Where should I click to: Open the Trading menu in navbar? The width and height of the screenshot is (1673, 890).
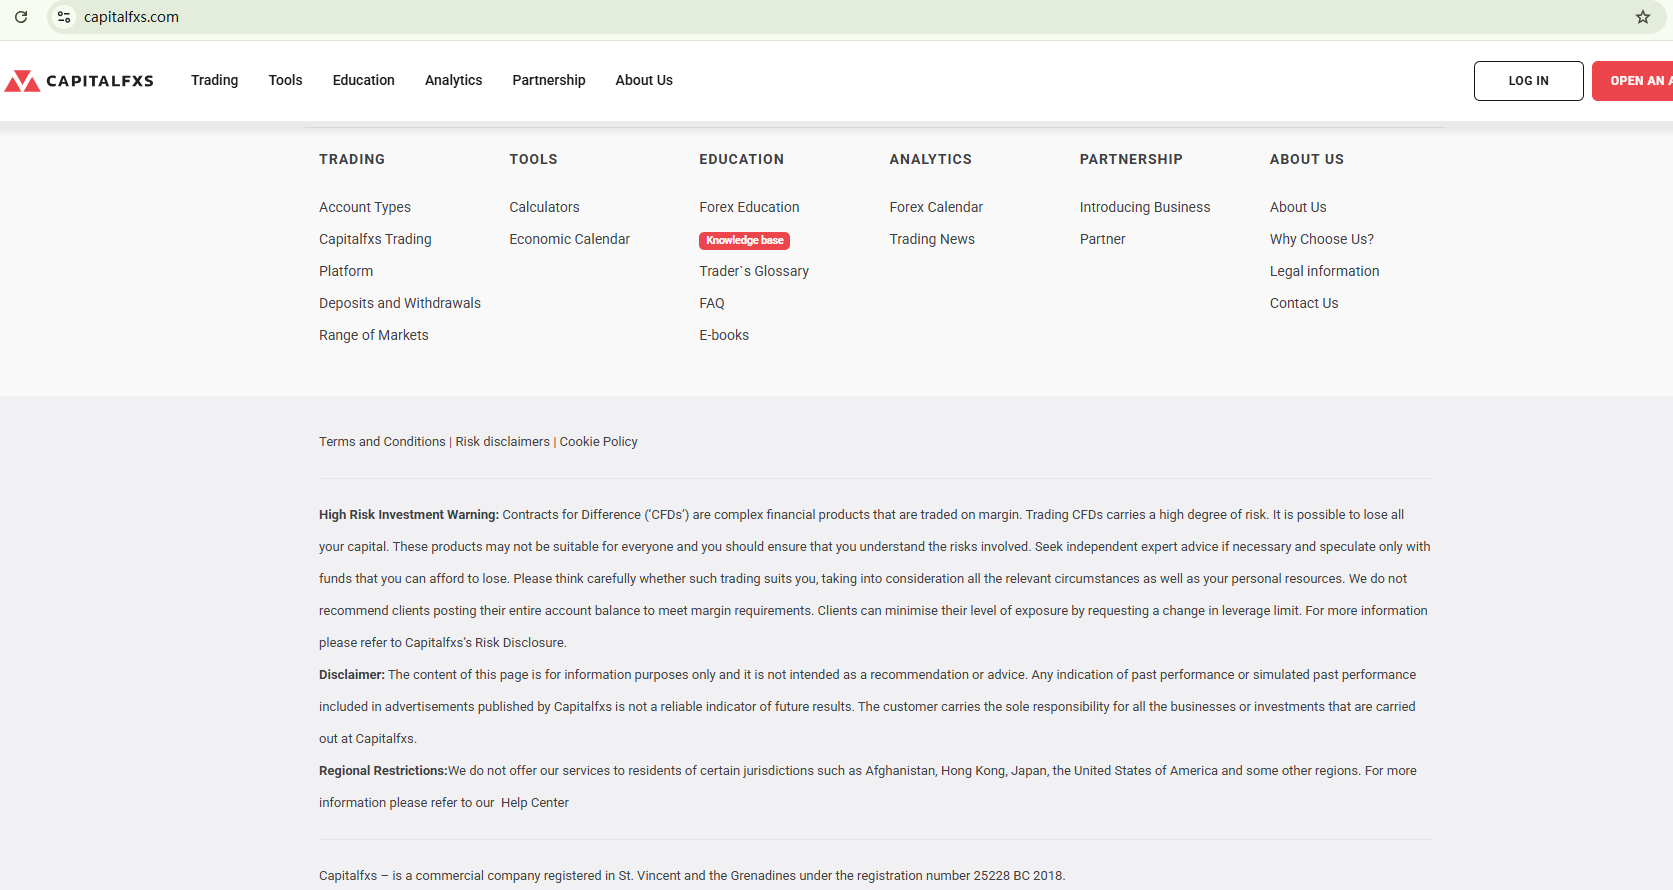coord(214,80)
